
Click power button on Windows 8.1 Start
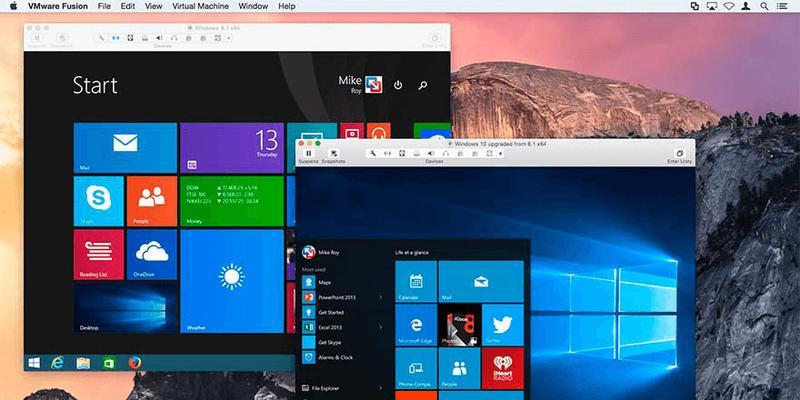[398, 86]
